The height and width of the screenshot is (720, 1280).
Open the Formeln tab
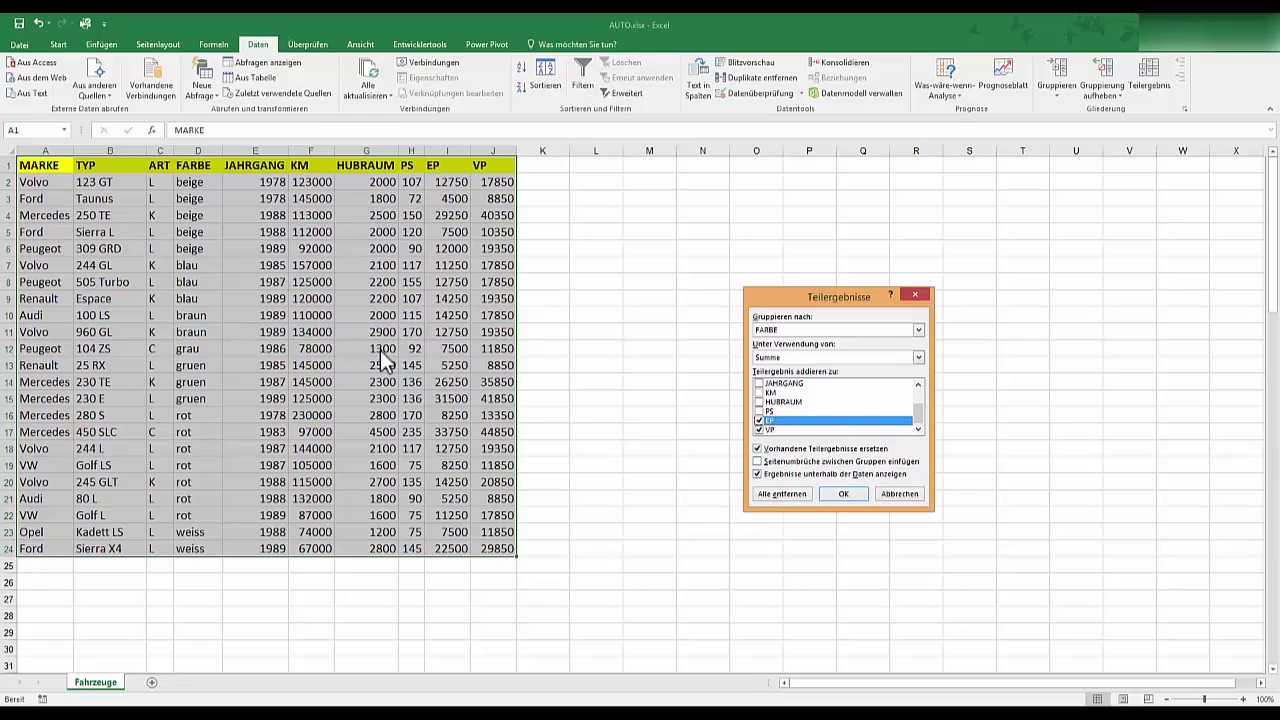click(x=214, y=45)
